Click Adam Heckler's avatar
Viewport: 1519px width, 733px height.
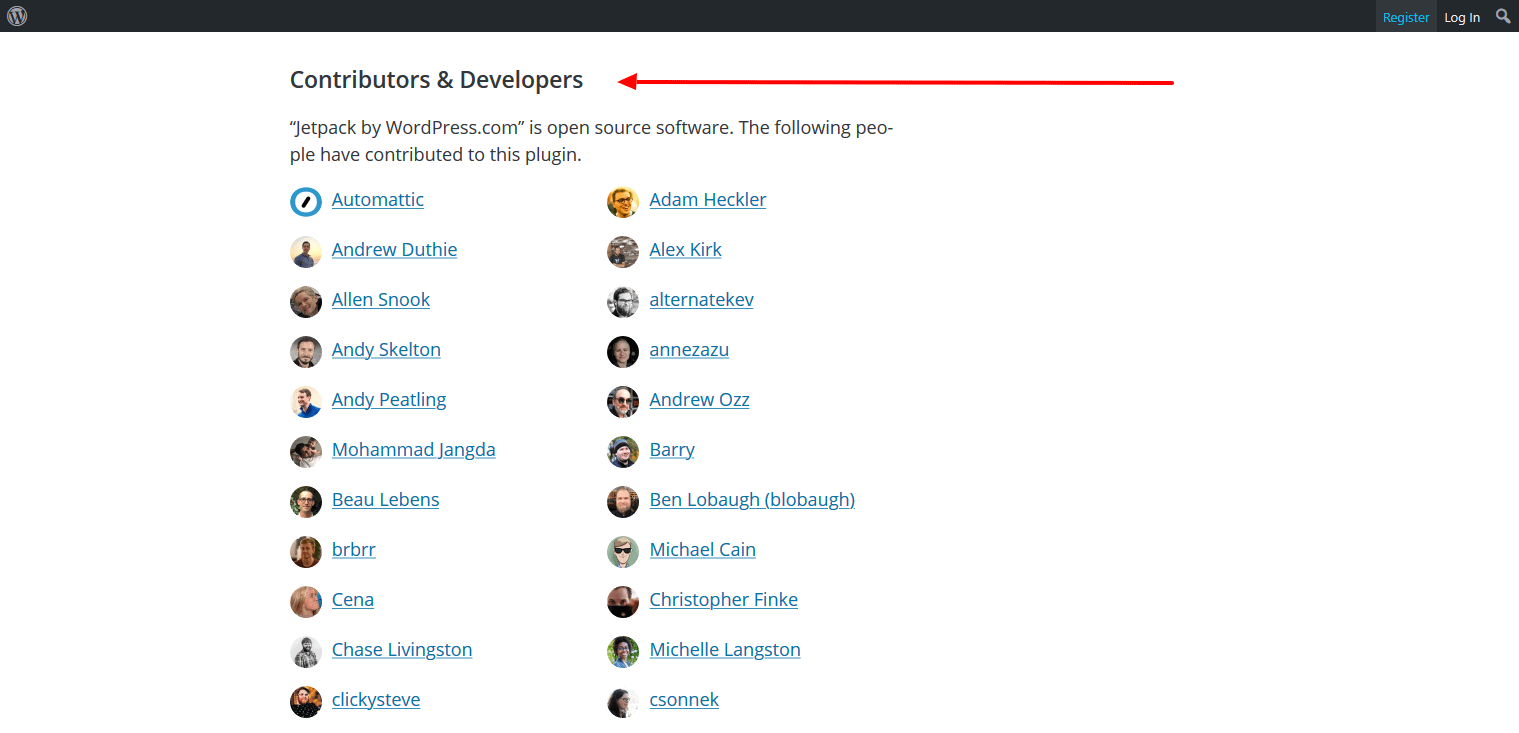tap(623, 201)
